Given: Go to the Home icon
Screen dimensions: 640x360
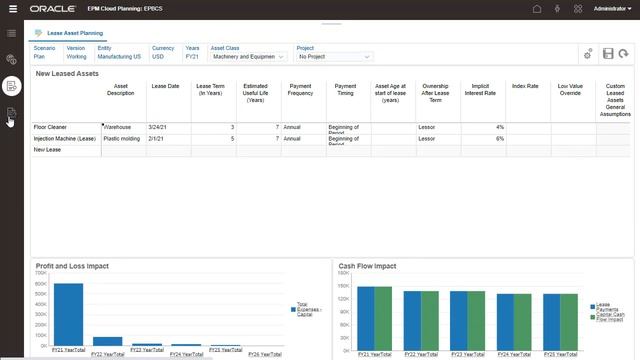Looking at the screenshot, I should tap(537, 9).
